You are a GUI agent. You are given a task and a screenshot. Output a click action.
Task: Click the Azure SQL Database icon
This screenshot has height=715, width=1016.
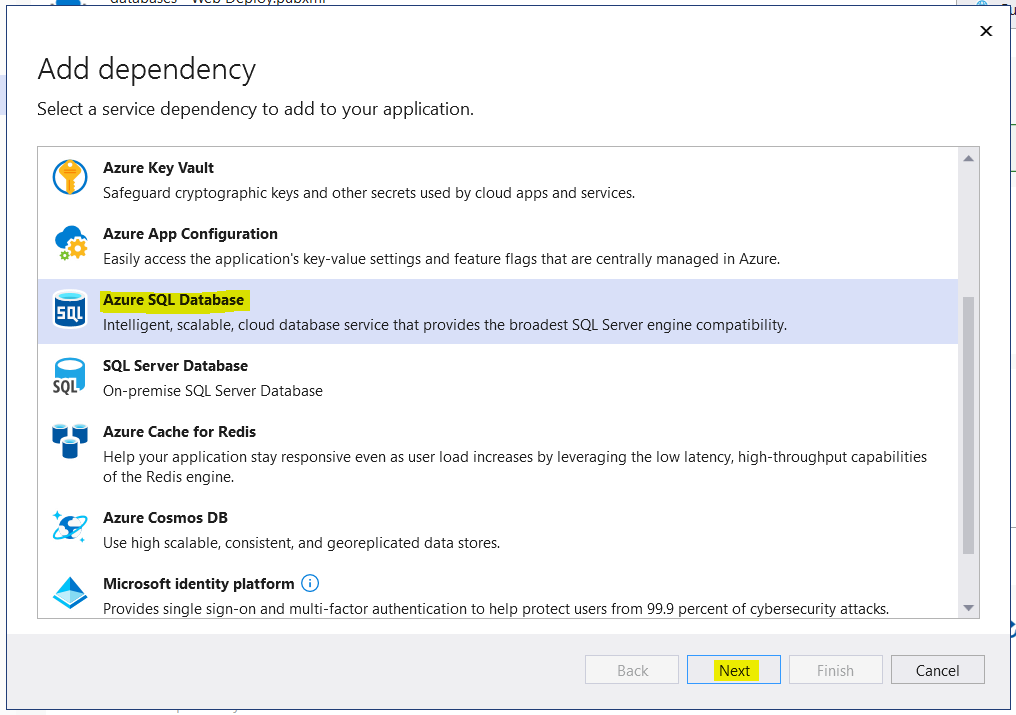click(x=70, y=309)
